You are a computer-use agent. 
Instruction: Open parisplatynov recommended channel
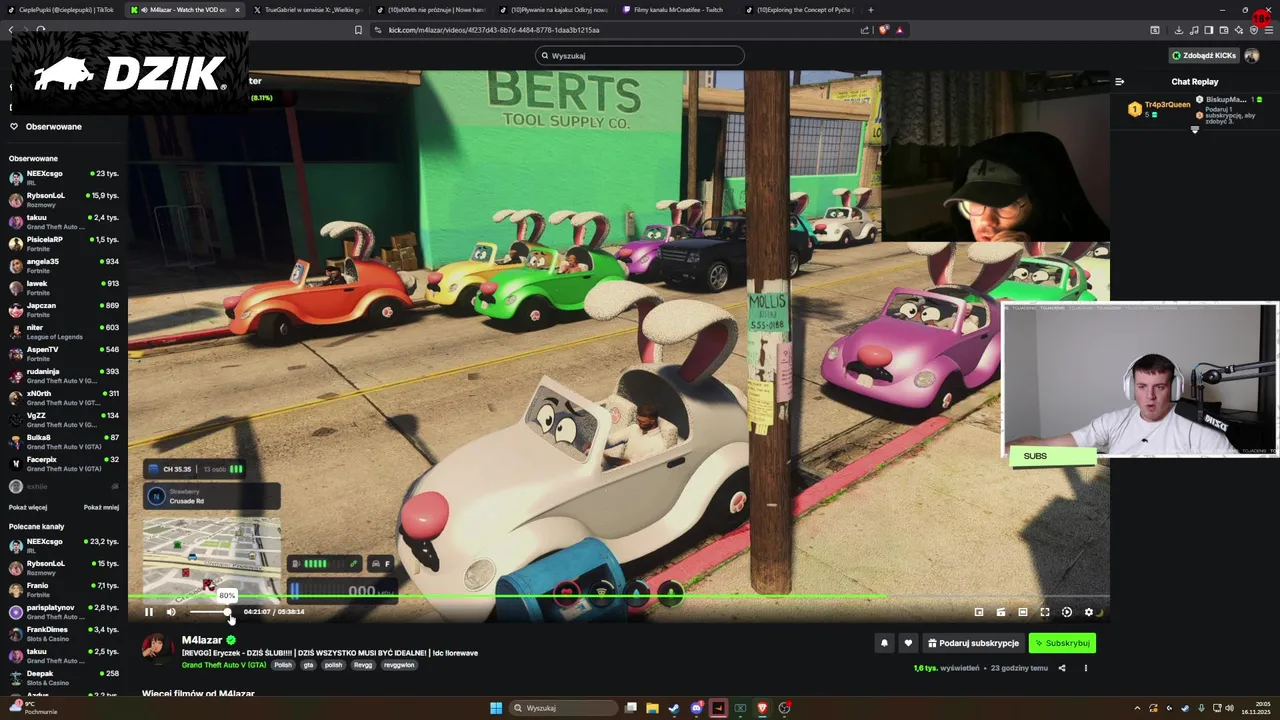click(x=64, y=612)
